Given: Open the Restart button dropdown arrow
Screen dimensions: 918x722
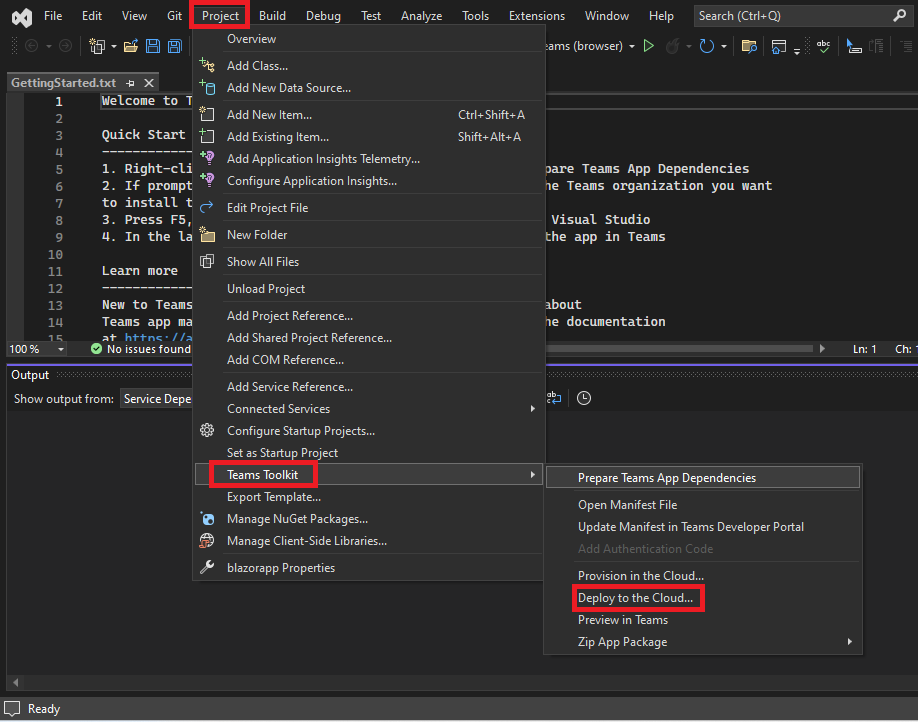Looking at the screenshot, I should coord(724,46).
